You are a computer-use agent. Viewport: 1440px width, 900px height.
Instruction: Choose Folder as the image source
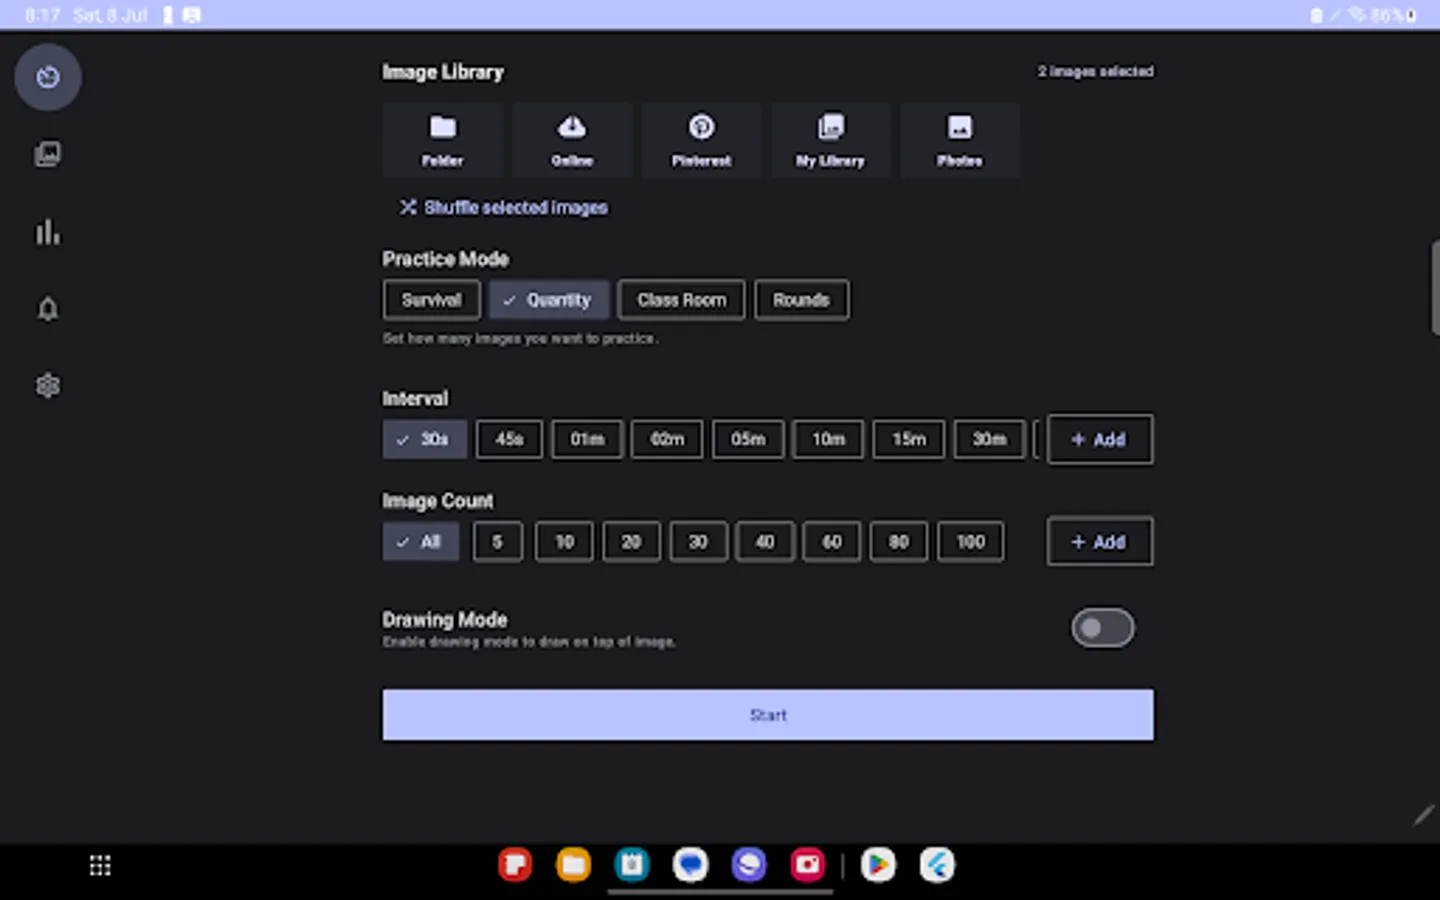[442, 140]
